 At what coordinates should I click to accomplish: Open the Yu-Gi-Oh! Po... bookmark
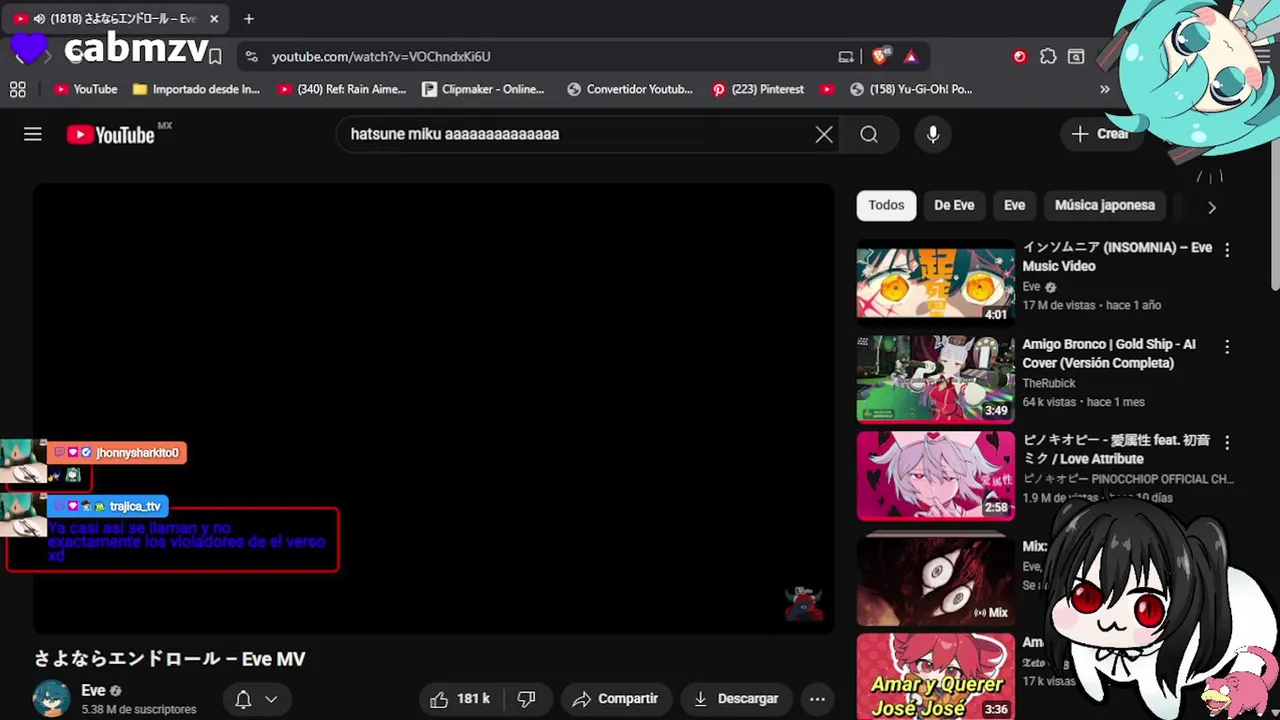coord(911,89)
